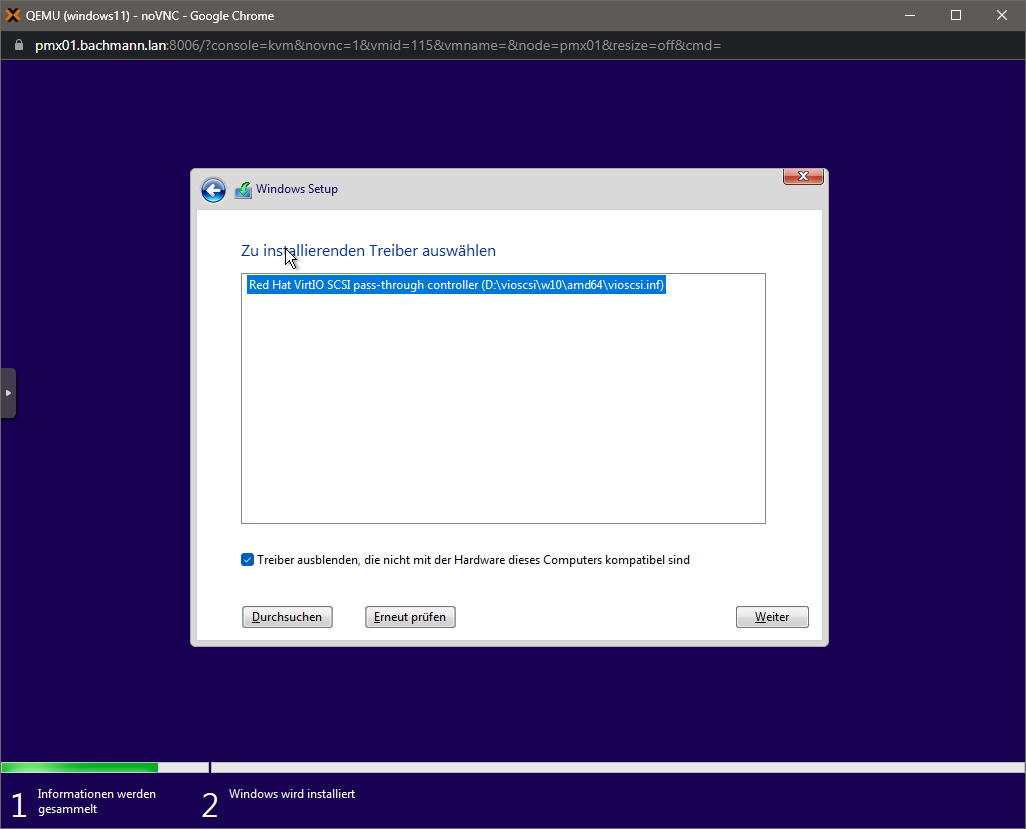Click the Proxmox icon in the title bar
The width and height of the screenshot is (1026, 829).
pyautogui.click(x=12, y=15)
